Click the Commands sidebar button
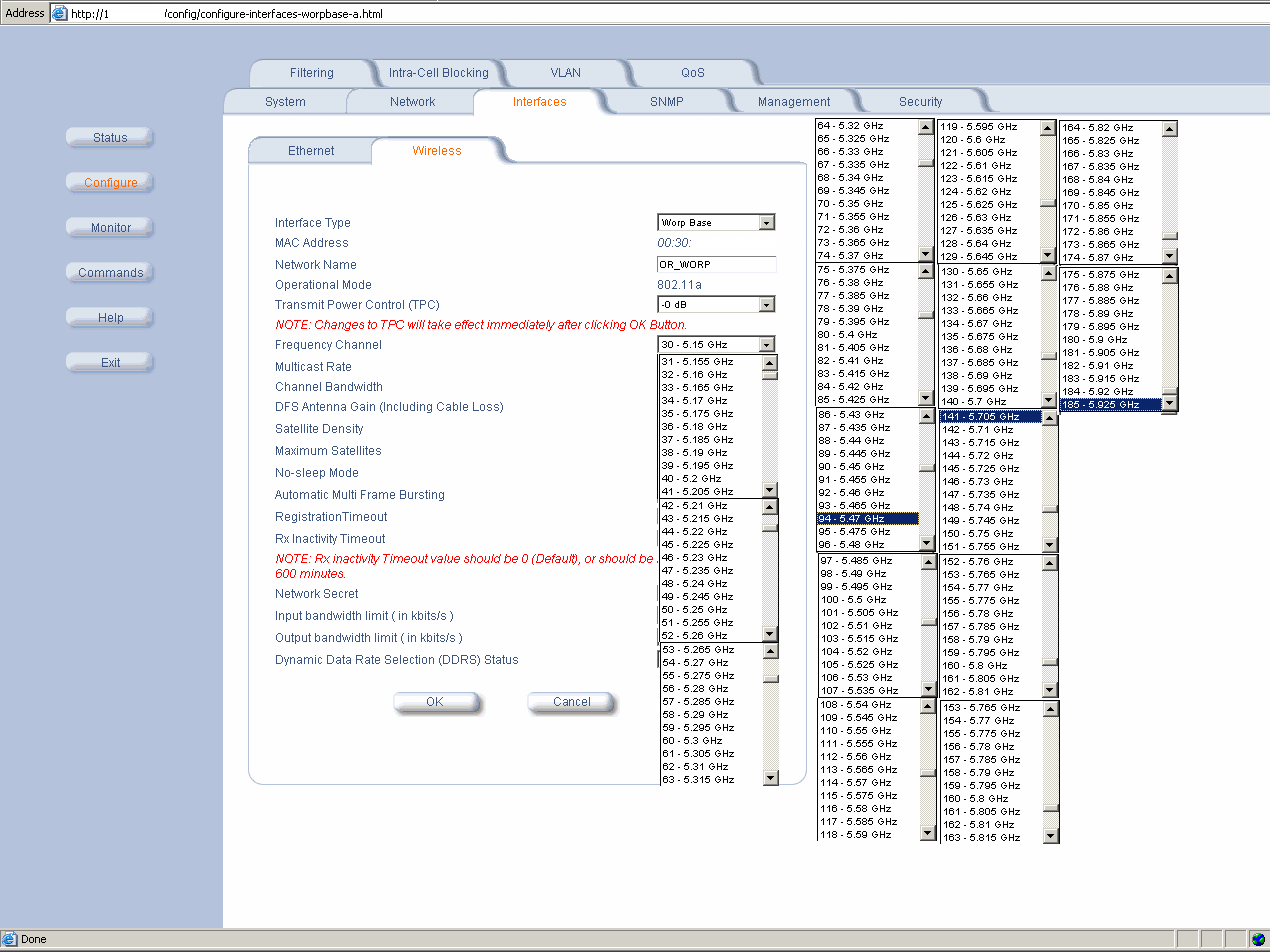1270x952 pixels. click(111, 273)
